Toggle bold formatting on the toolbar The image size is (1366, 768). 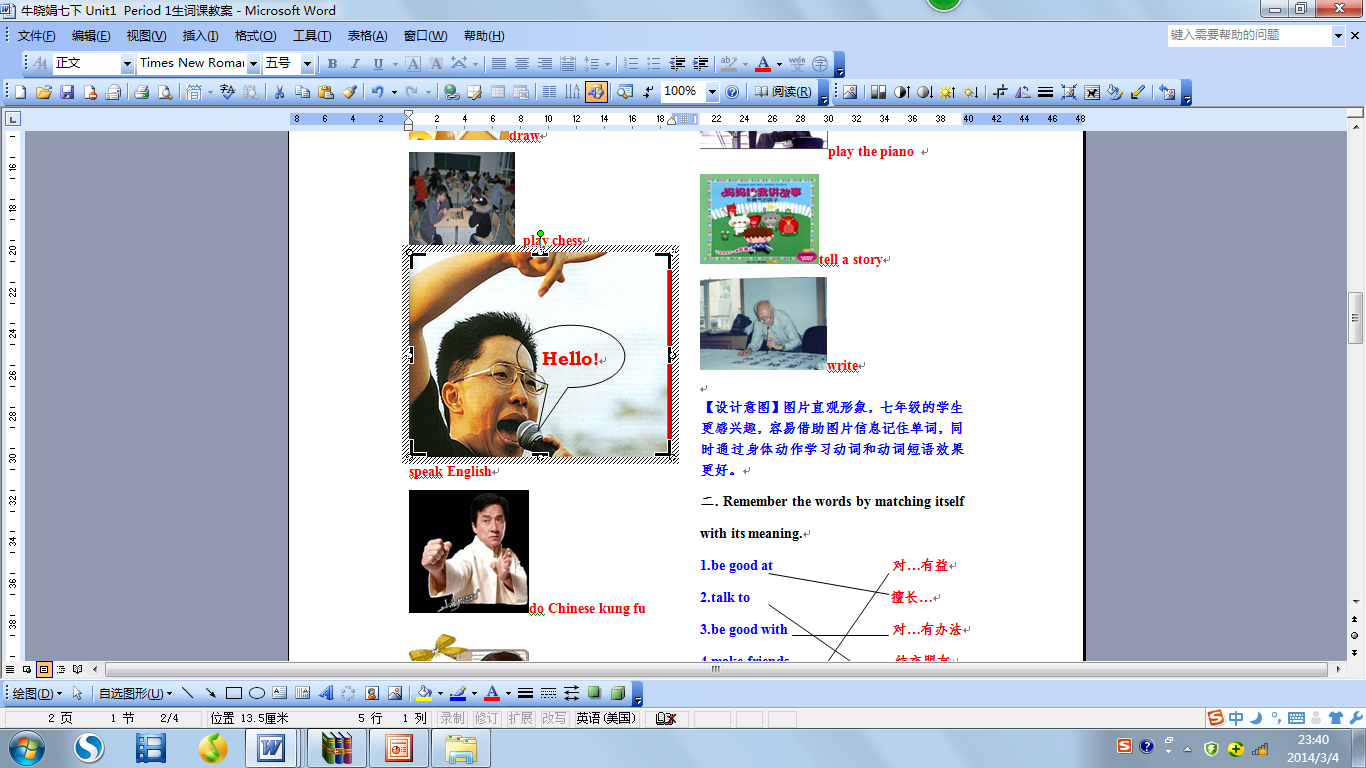pos(332,63)
